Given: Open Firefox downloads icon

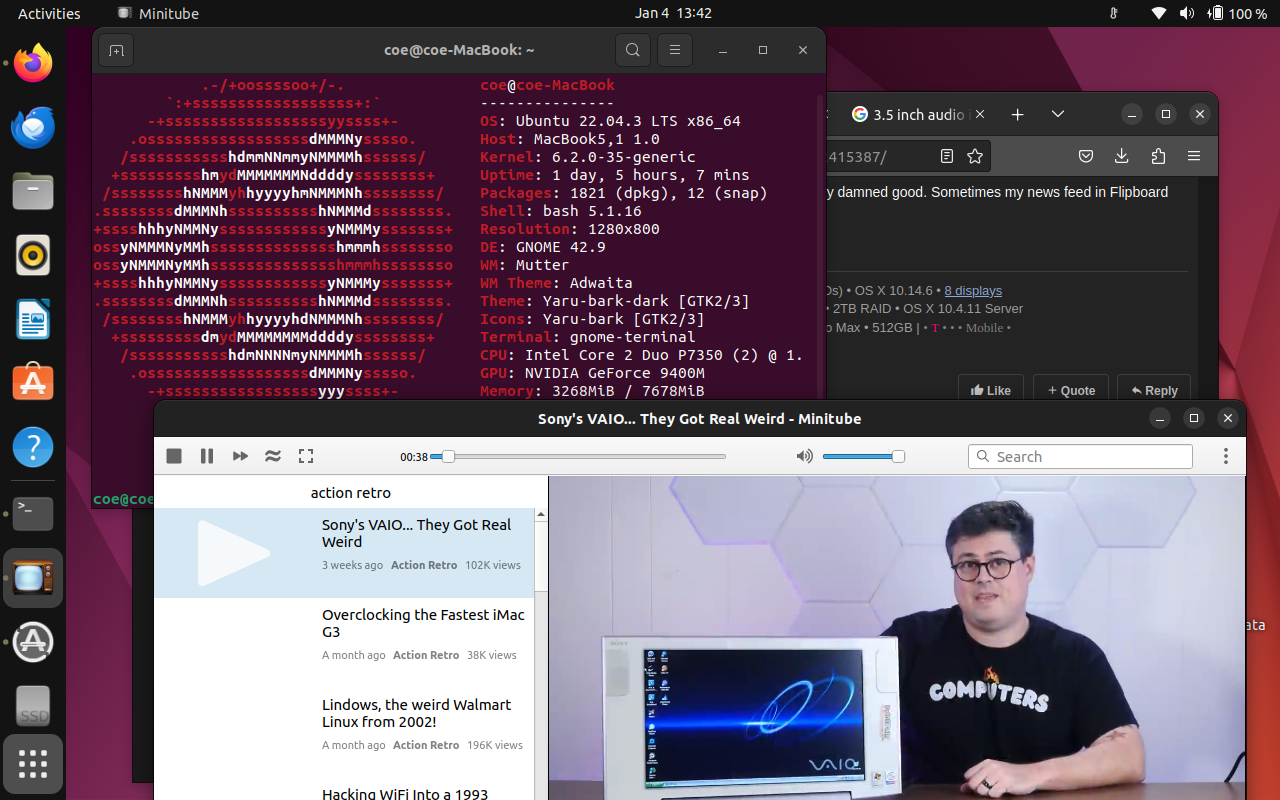Looking at the screenshot, I should 1121,156.
